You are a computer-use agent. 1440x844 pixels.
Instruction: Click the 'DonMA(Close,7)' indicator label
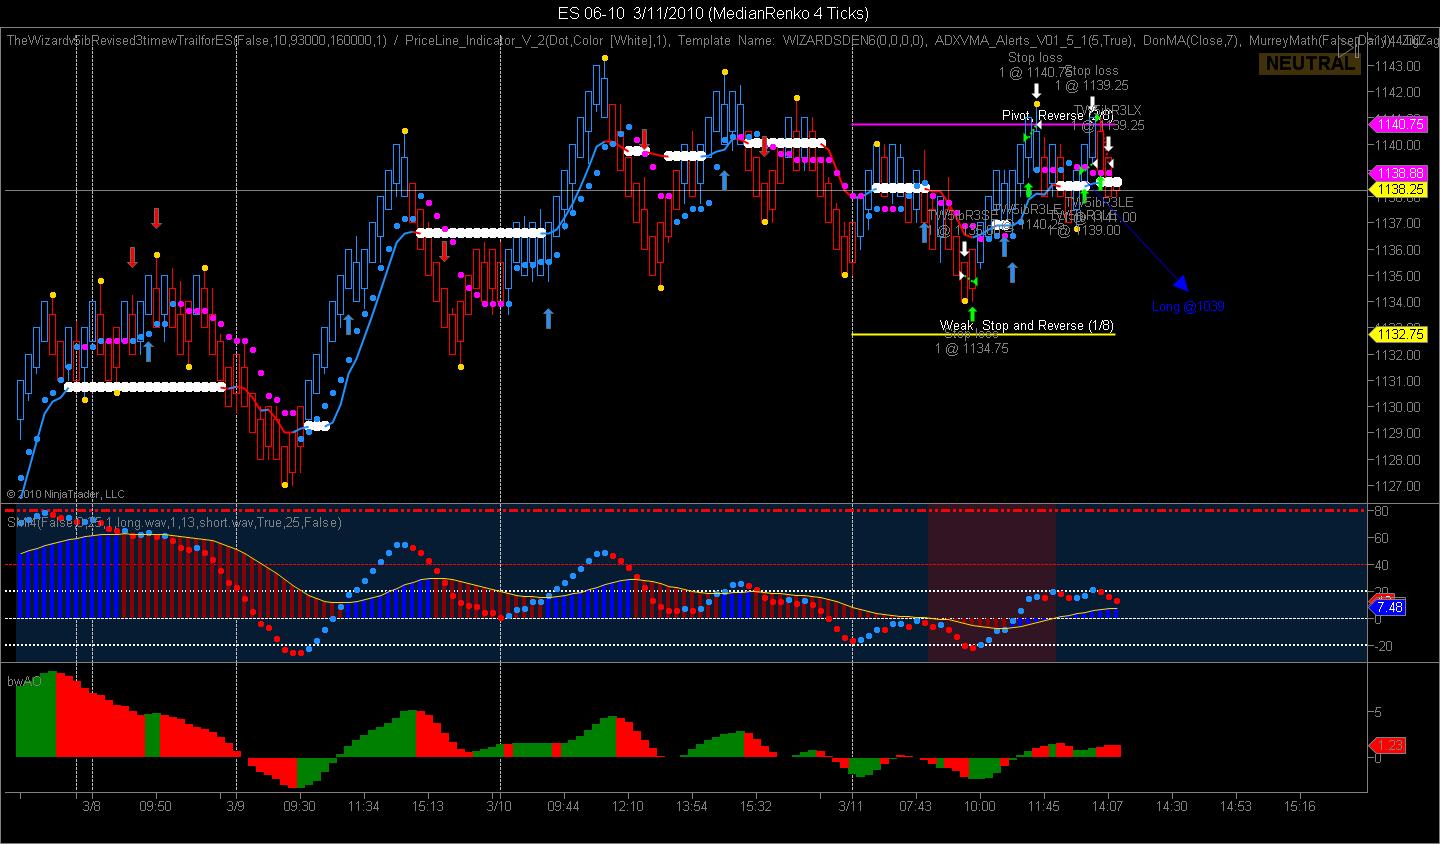(1193, 41)
